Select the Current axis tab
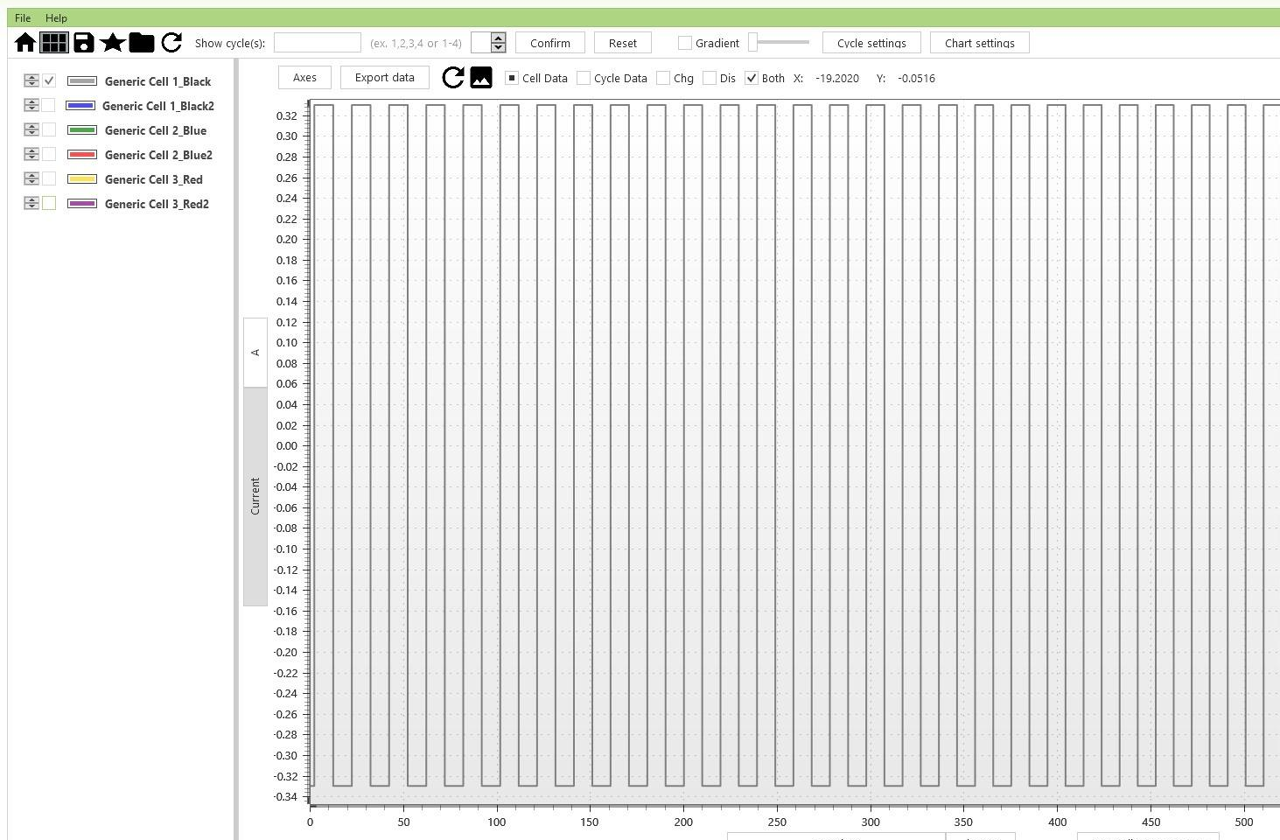The height and width of the screenshot is (840, 1280). (x=255, y=496)
